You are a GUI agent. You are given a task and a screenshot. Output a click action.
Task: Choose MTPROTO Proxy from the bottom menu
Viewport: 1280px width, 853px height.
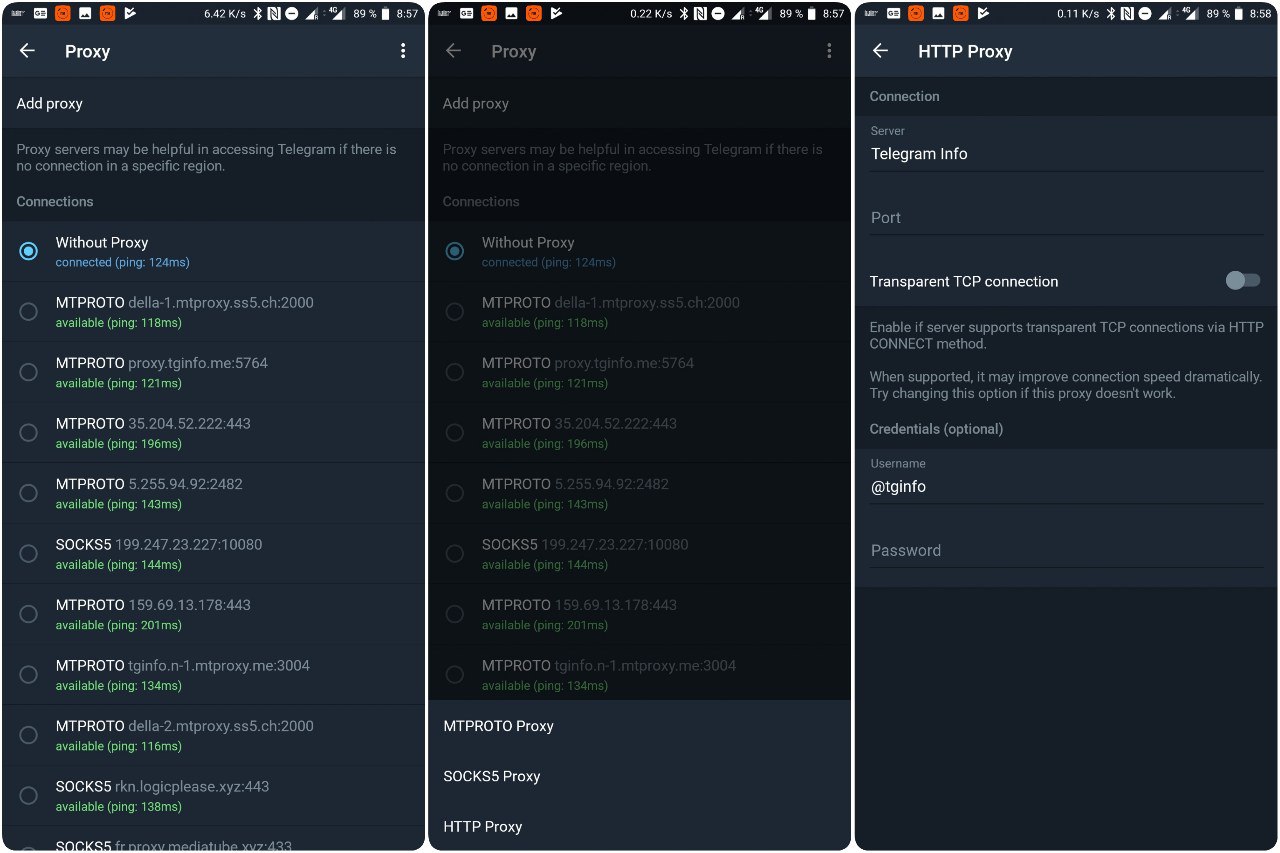pos(639,726)
